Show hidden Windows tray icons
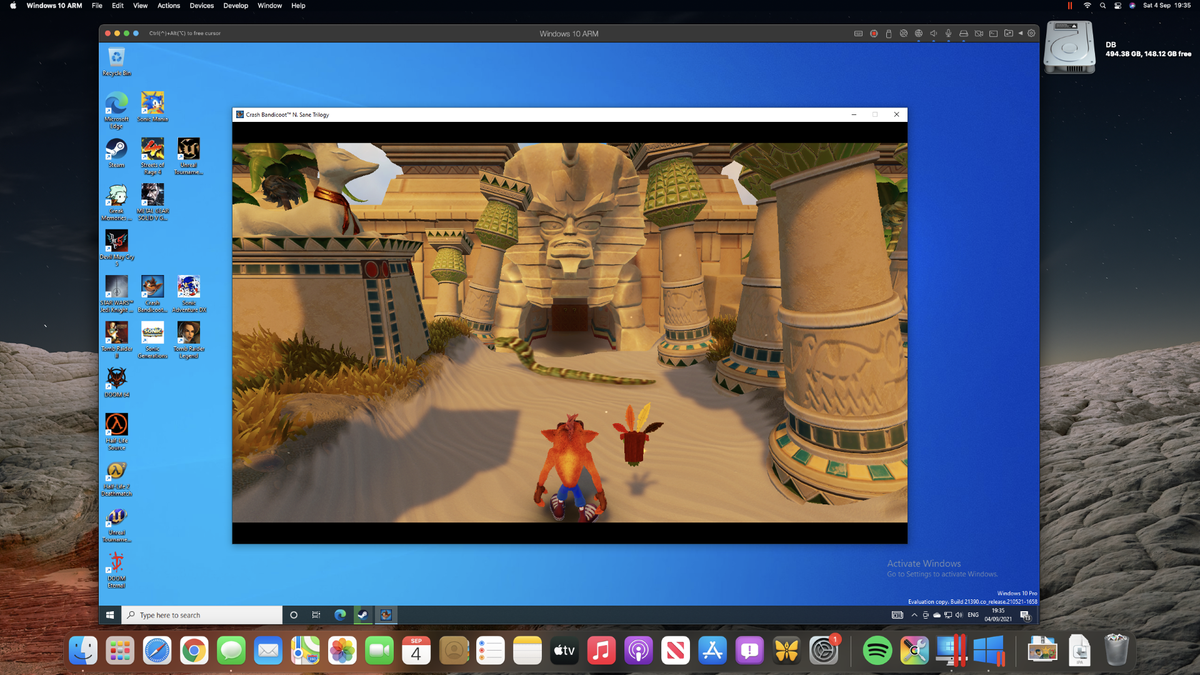 pos(914,615)
